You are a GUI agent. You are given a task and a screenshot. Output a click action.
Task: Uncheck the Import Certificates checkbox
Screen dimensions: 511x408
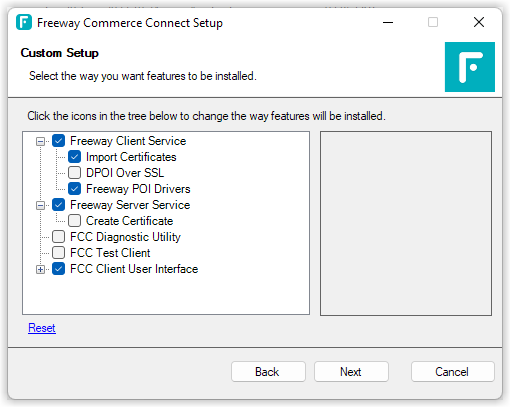(x=74, y=157)
